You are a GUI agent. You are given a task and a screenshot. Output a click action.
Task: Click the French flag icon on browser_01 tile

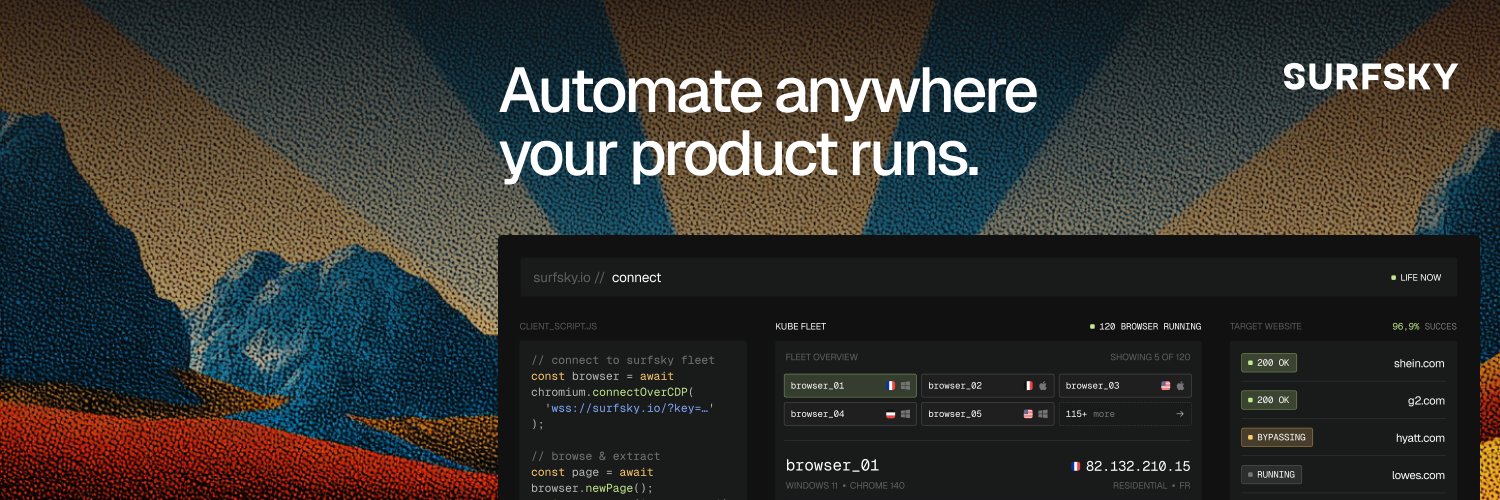890,385
